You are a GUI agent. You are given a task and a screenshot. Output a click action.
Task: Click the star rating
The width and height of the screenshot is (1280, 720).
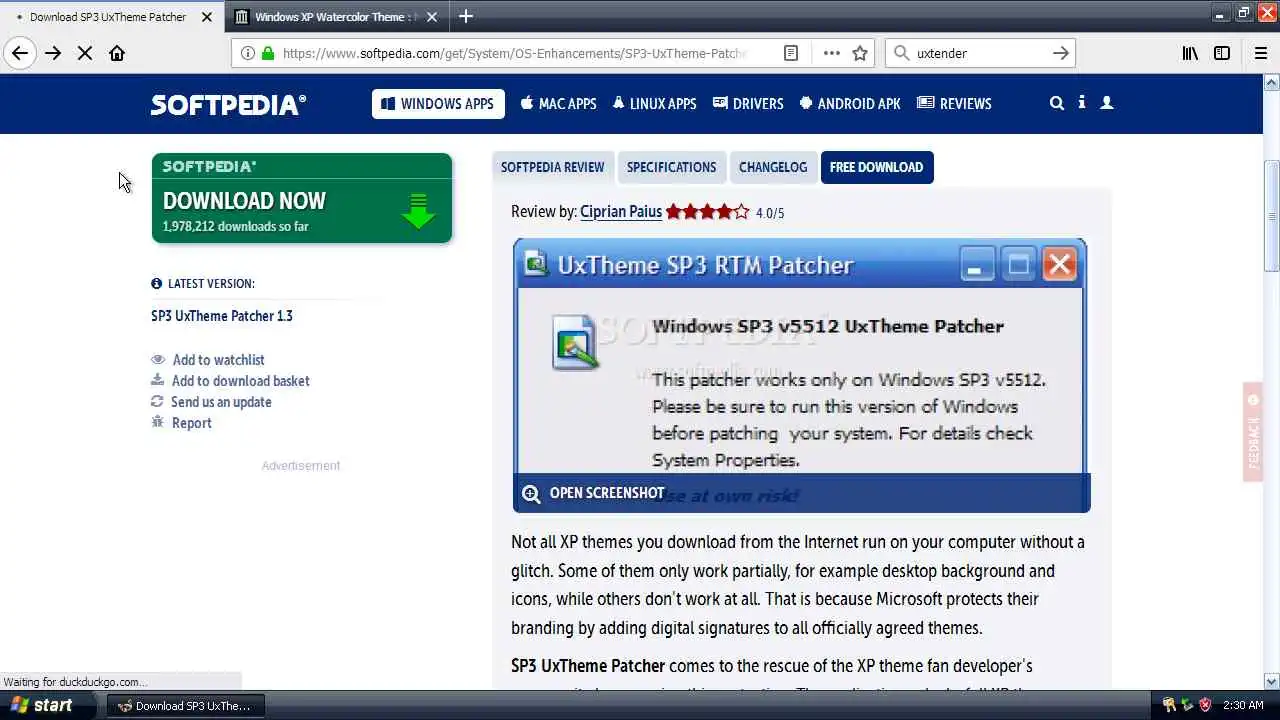[707, 212]
